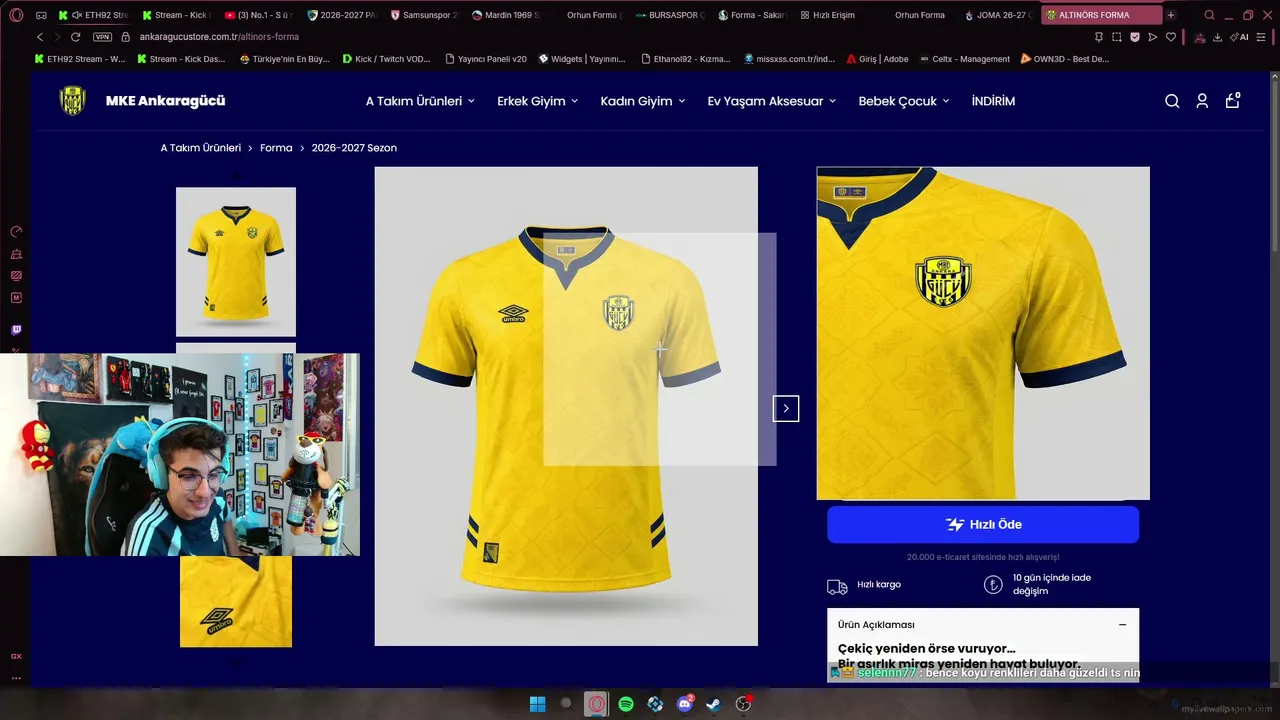Open the Celtx - Management bookmark

click(965, 59)
